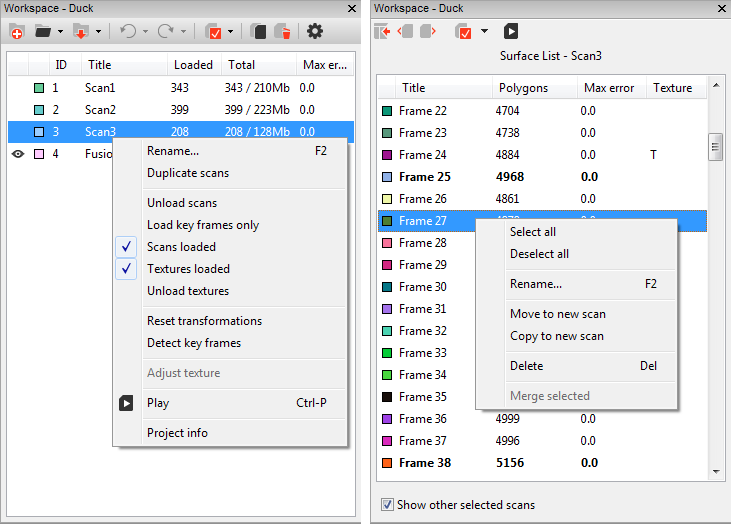Select the Frame 25 row
This screenshot has height=524, width=731.
tap(543, 177)
